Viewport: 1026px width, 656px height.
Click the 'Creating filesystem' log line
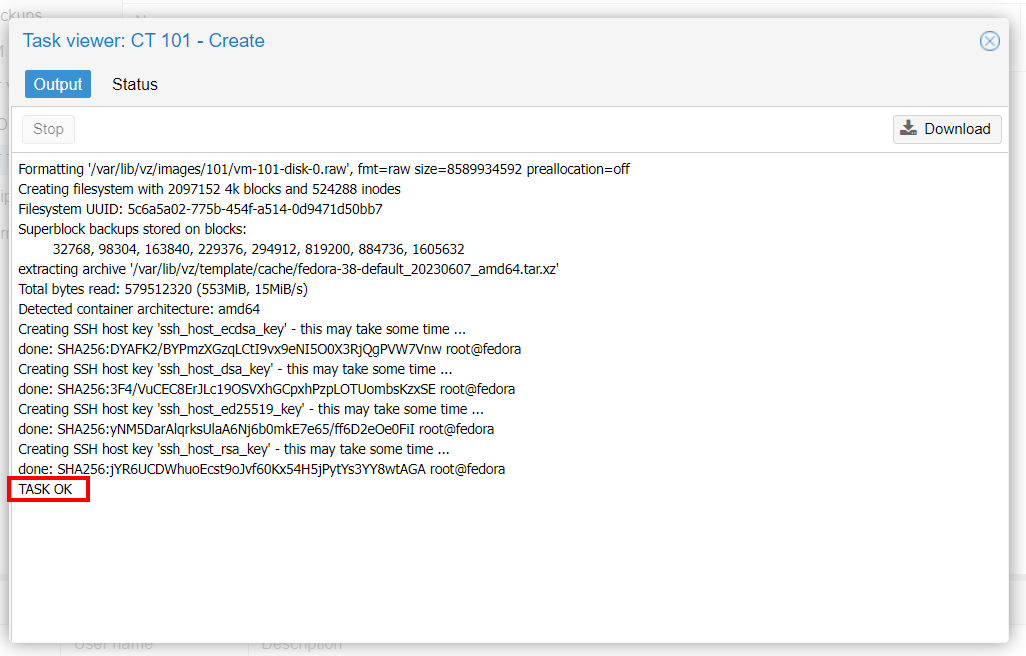(x=209, y=189)
